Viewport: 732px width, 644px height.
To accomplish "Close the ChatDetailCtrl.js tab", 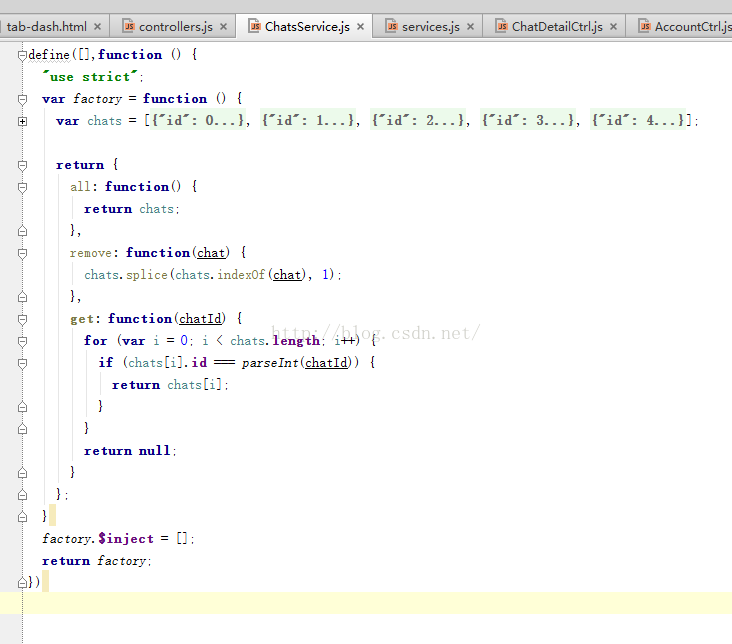I will coord(613,27).
